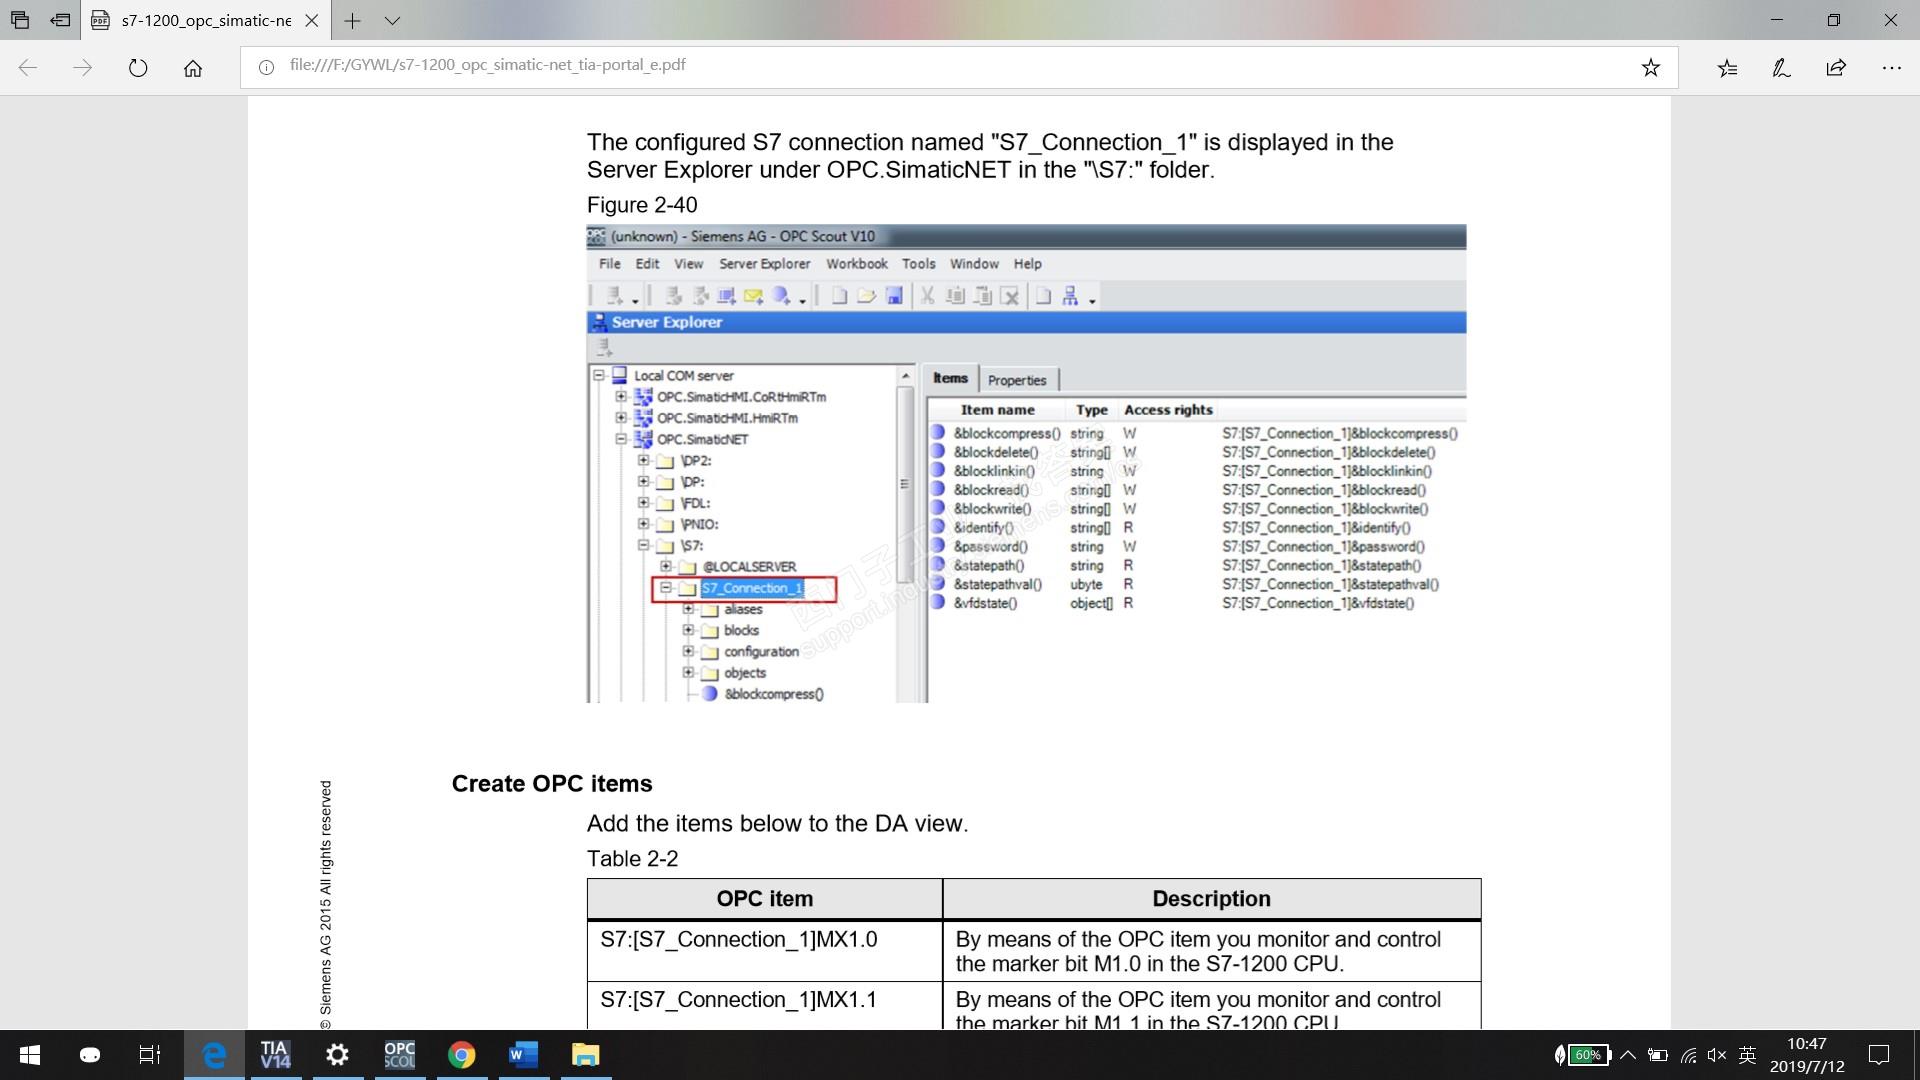Image resolution: width=1920 pixels, height=1080 pixels.
Task: Click the Home button in Edge
Action: point(193,68)
